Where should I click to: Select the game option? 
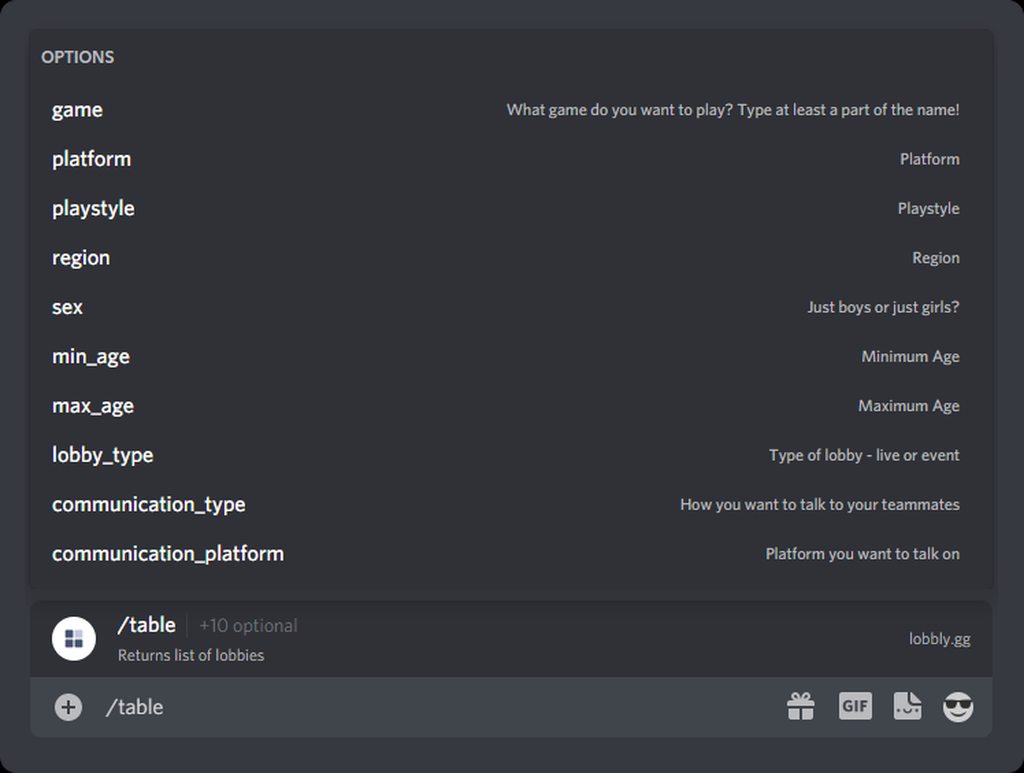[77, 110]
